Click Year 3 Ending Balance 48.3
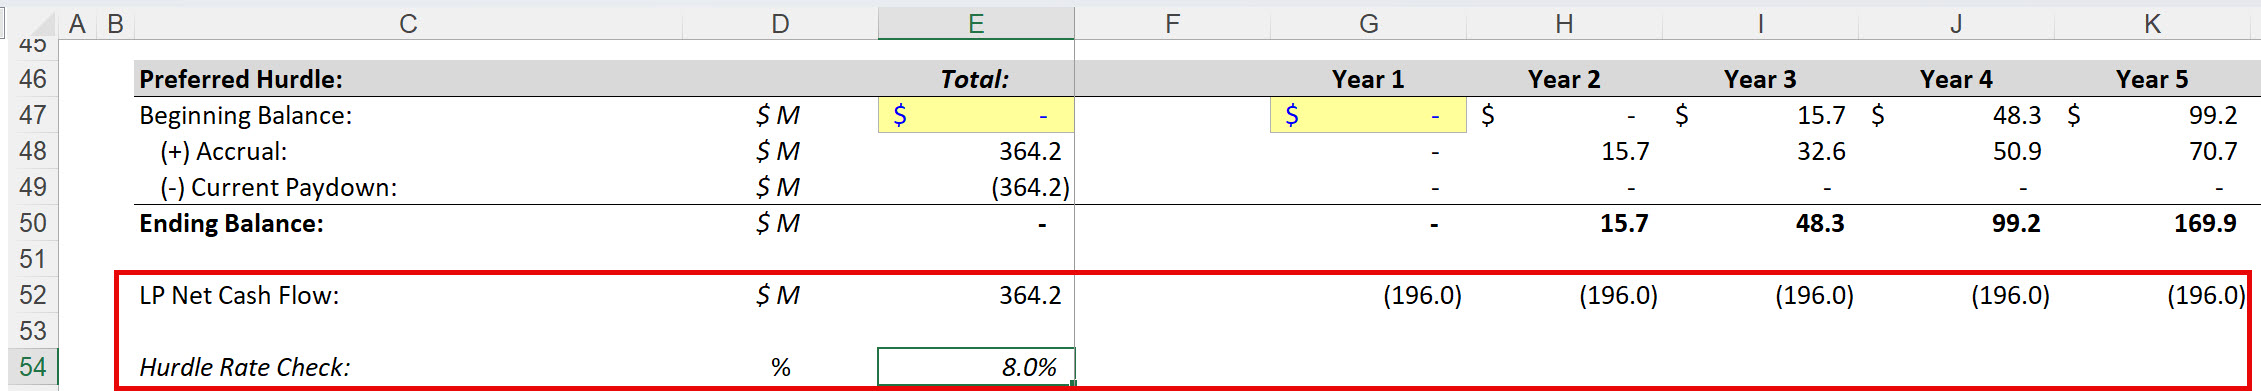 [x=1820, y=223]
